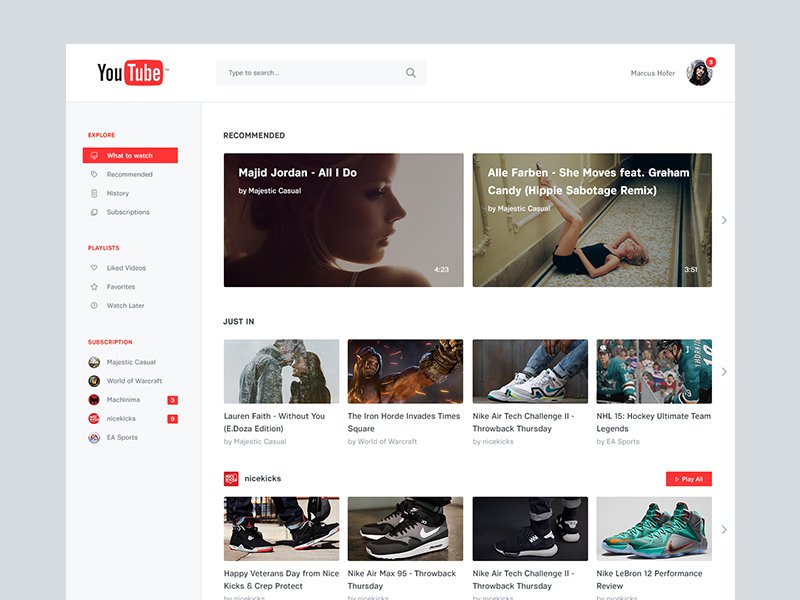Viewport: 800px width, 600px height.
Task: Click the nicekicks section logo icon
Action: point(231,479)
